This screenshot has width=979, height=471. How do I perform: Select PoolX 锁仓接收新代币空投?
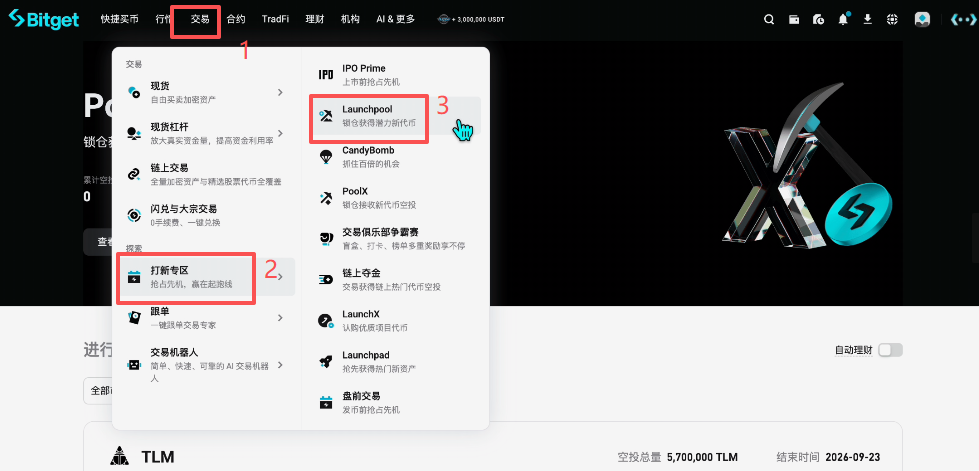pyautogui.click(x=395, y=198)
